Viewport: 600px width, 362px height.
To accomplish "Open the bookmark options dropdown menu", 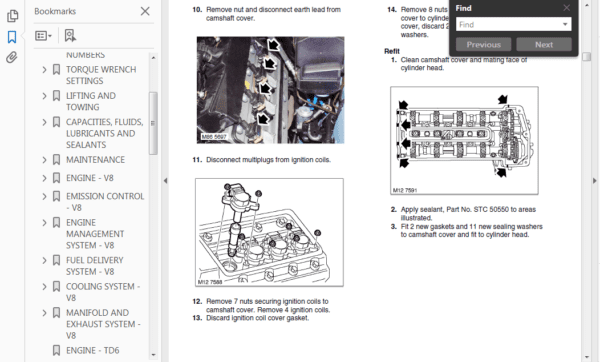I will pyautogui.click(x=43, y=36).
